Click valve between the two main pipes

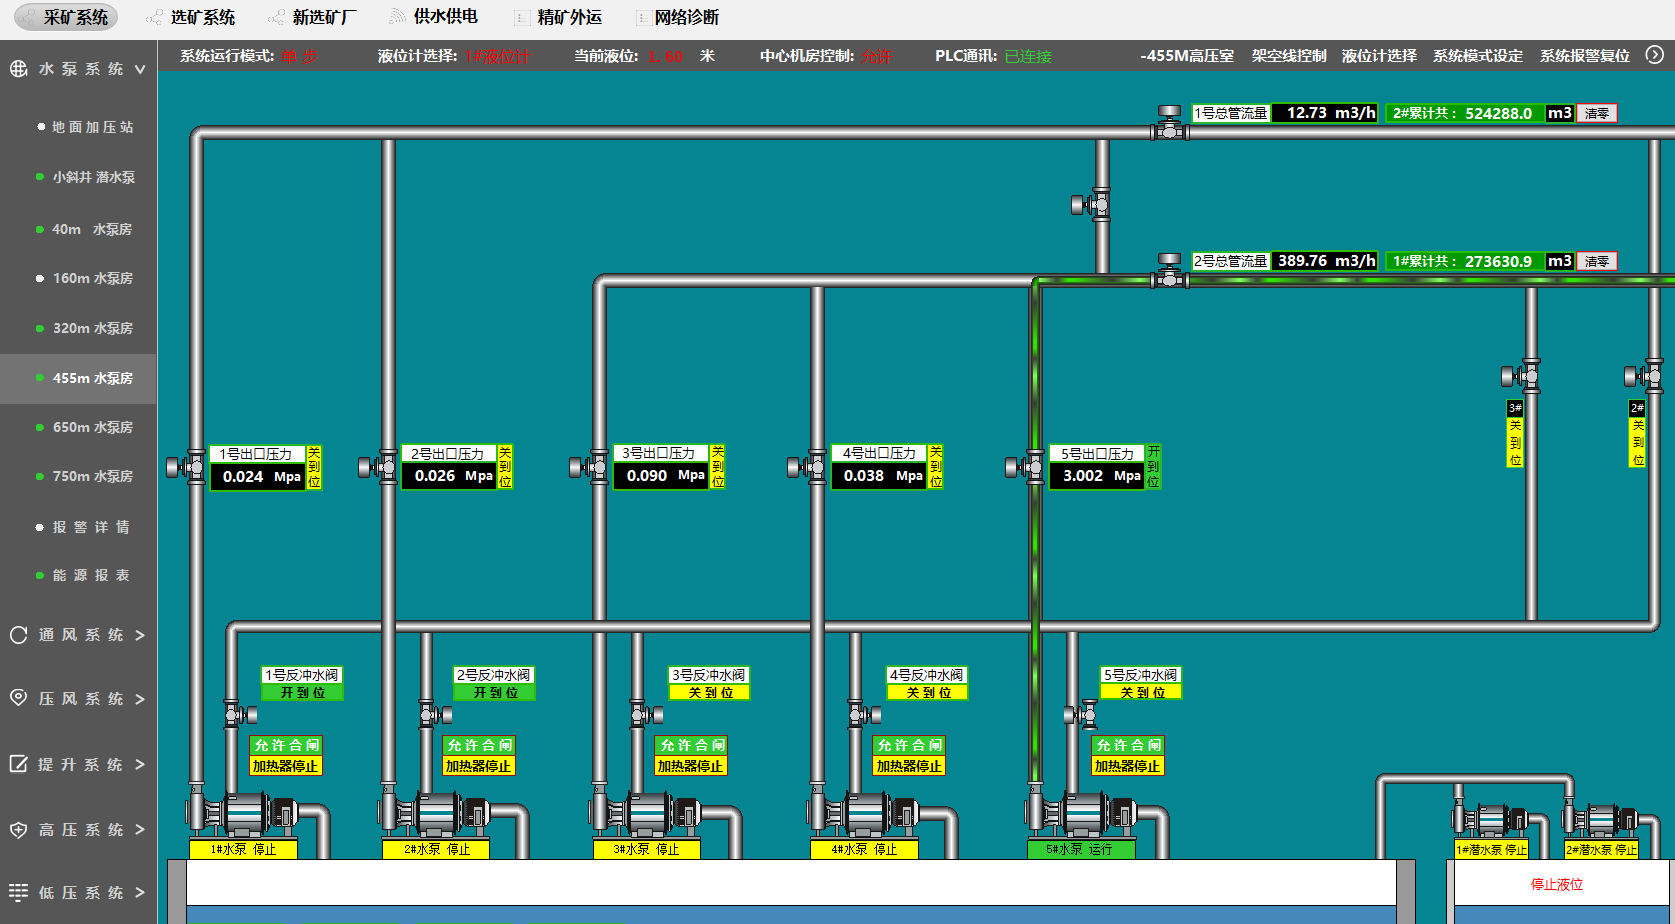(1091, 205)
